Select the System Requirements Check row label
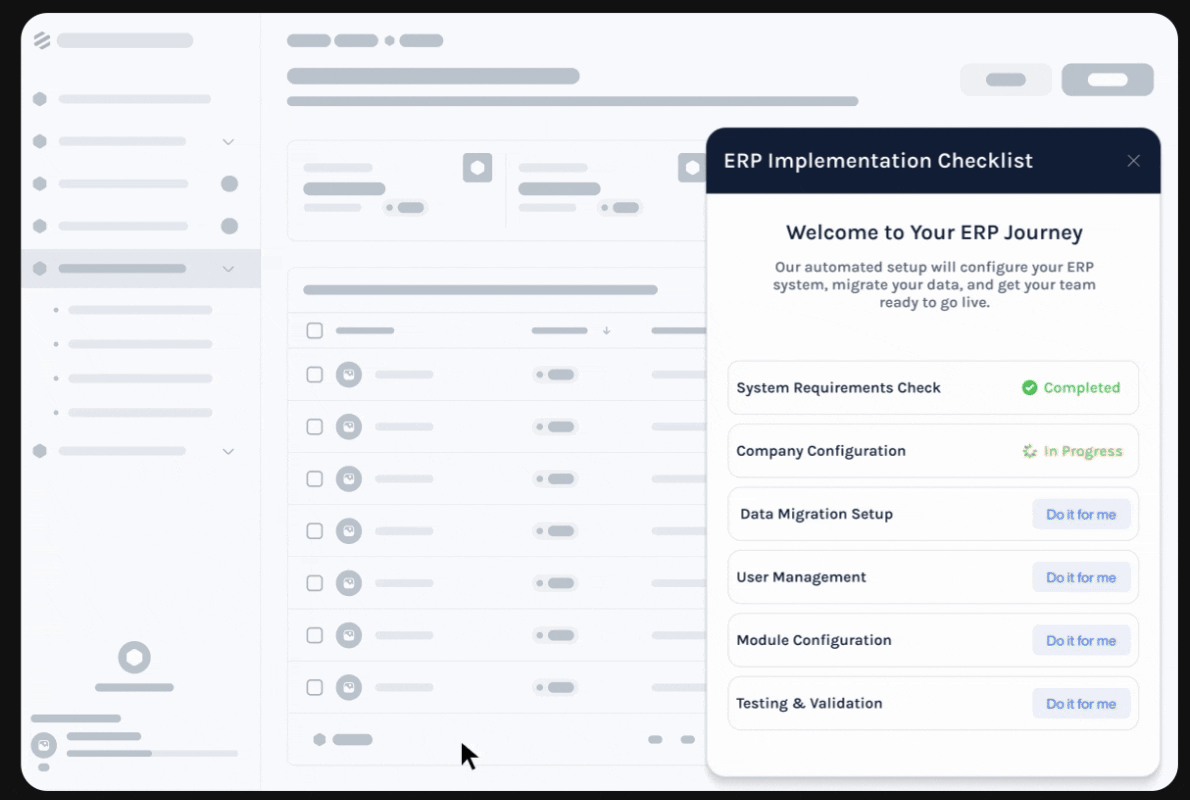1190x800 pixels. click(x=838, y=388)
